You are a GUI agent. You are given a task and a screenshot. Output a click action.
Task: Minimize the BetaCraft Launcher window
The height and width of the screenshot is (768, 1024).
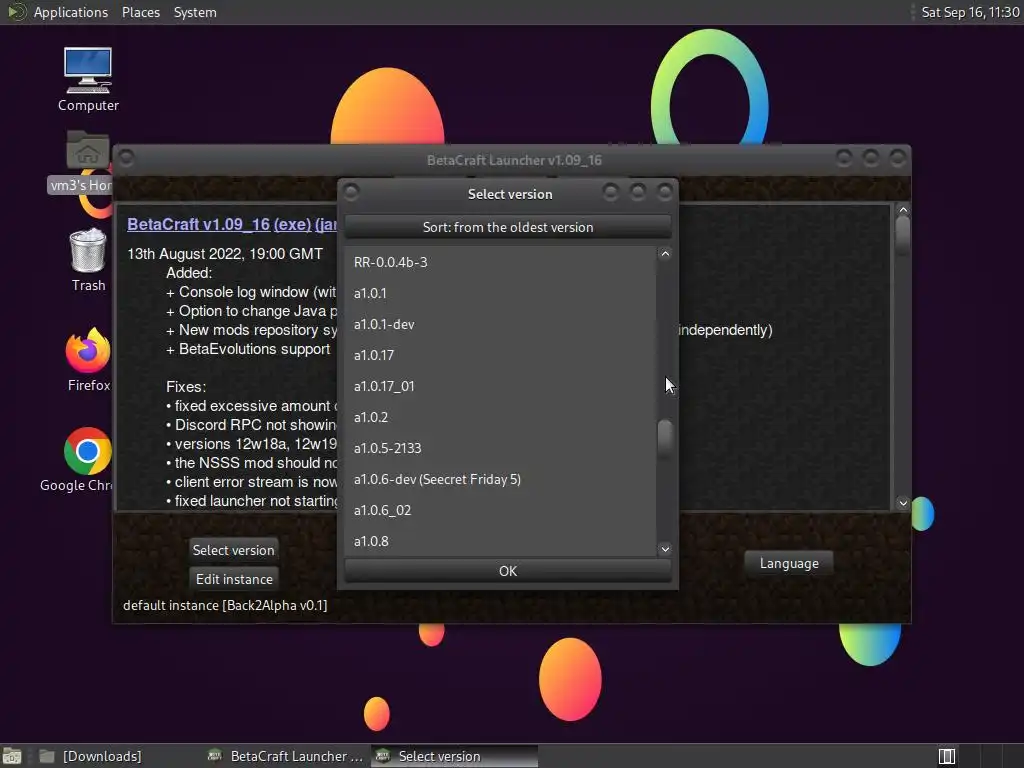[844, 158]
